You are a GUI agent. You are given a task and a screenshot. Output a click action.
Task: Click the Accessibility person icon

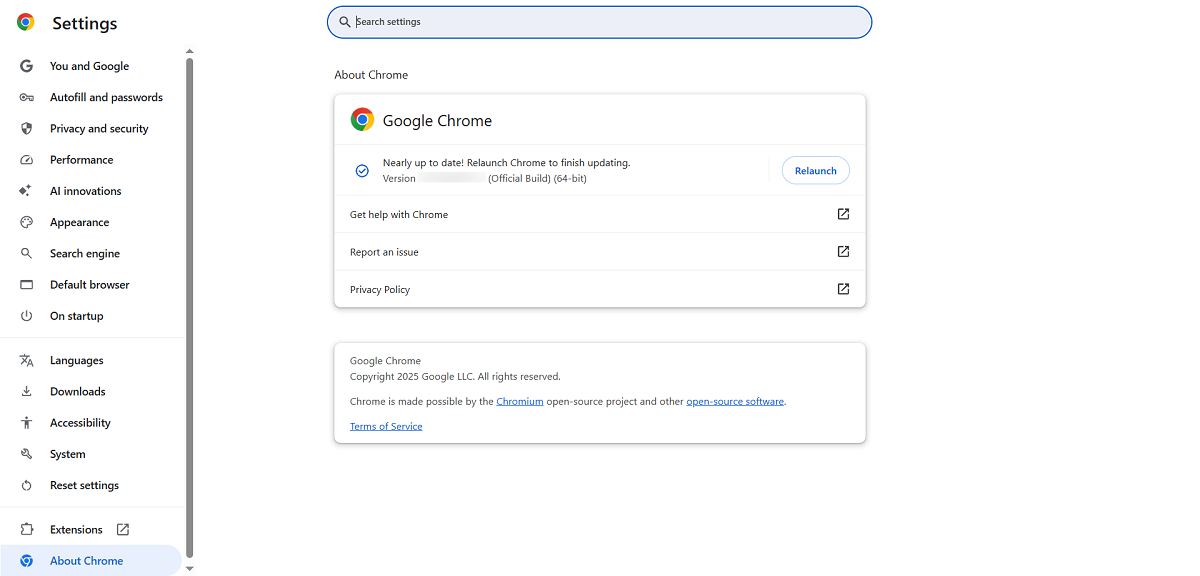point(27,423)
